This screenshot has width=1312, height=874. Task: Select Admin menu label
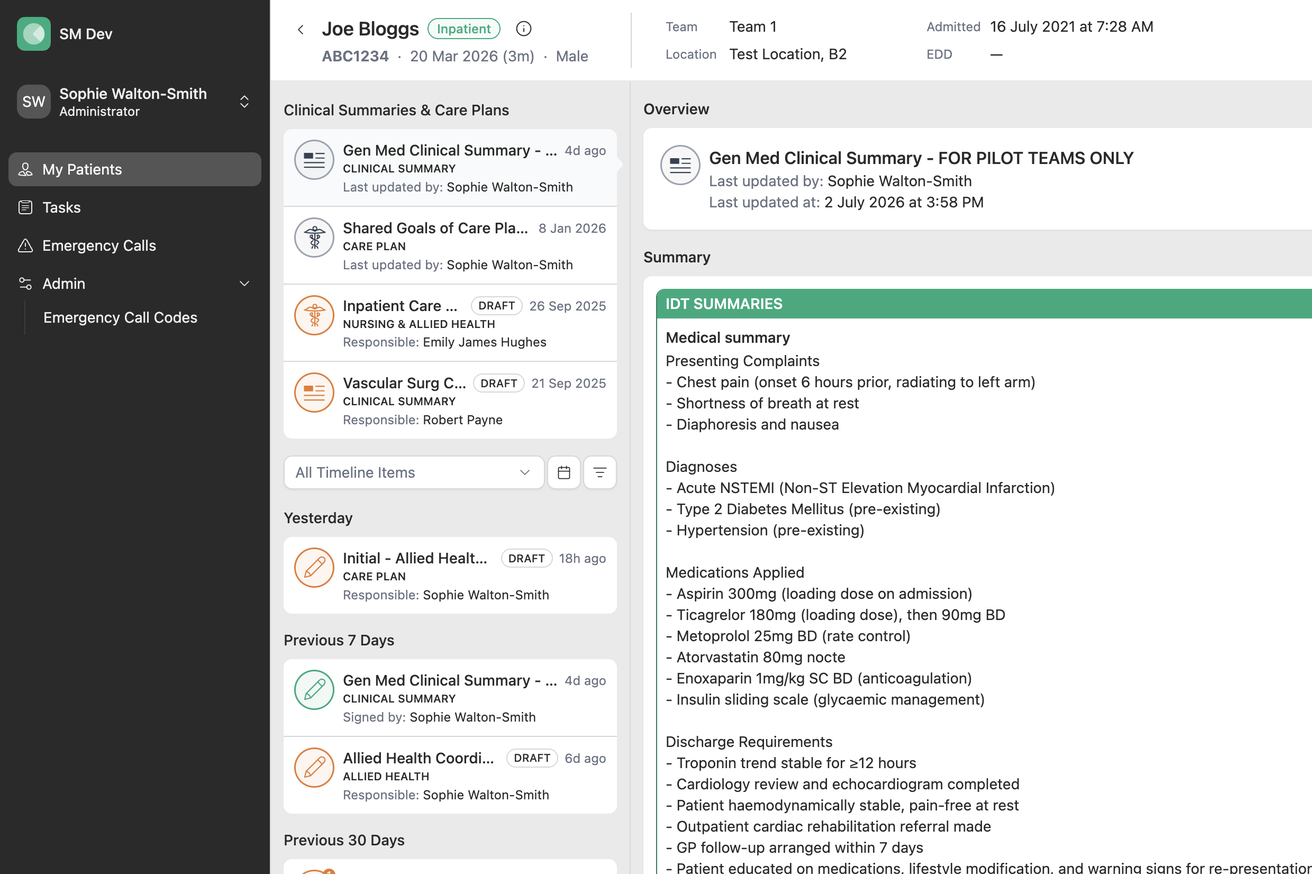pyautogui.click(x=64, y=283)
